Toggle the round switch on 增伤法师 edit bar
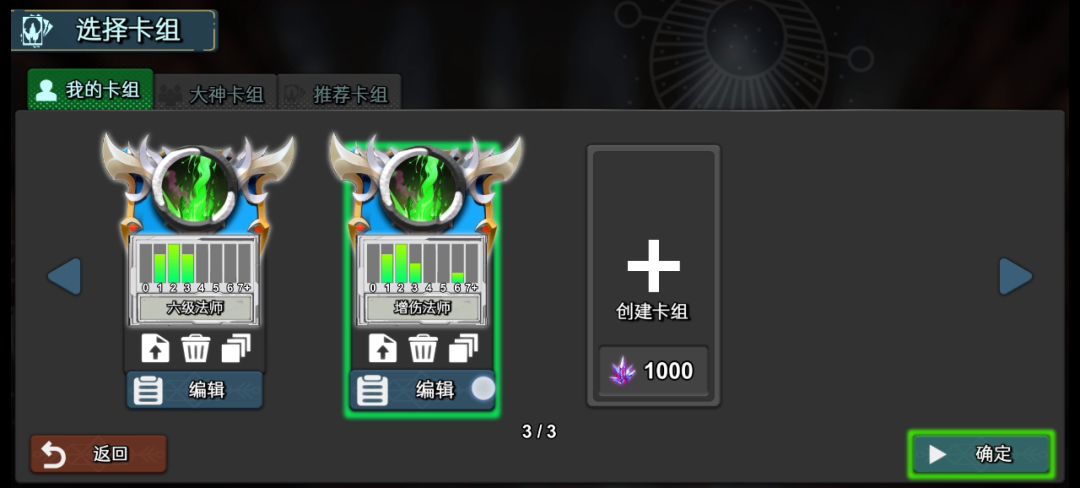Image resolution: width=1080 pixels, height=488 pixels. [483, 388]
